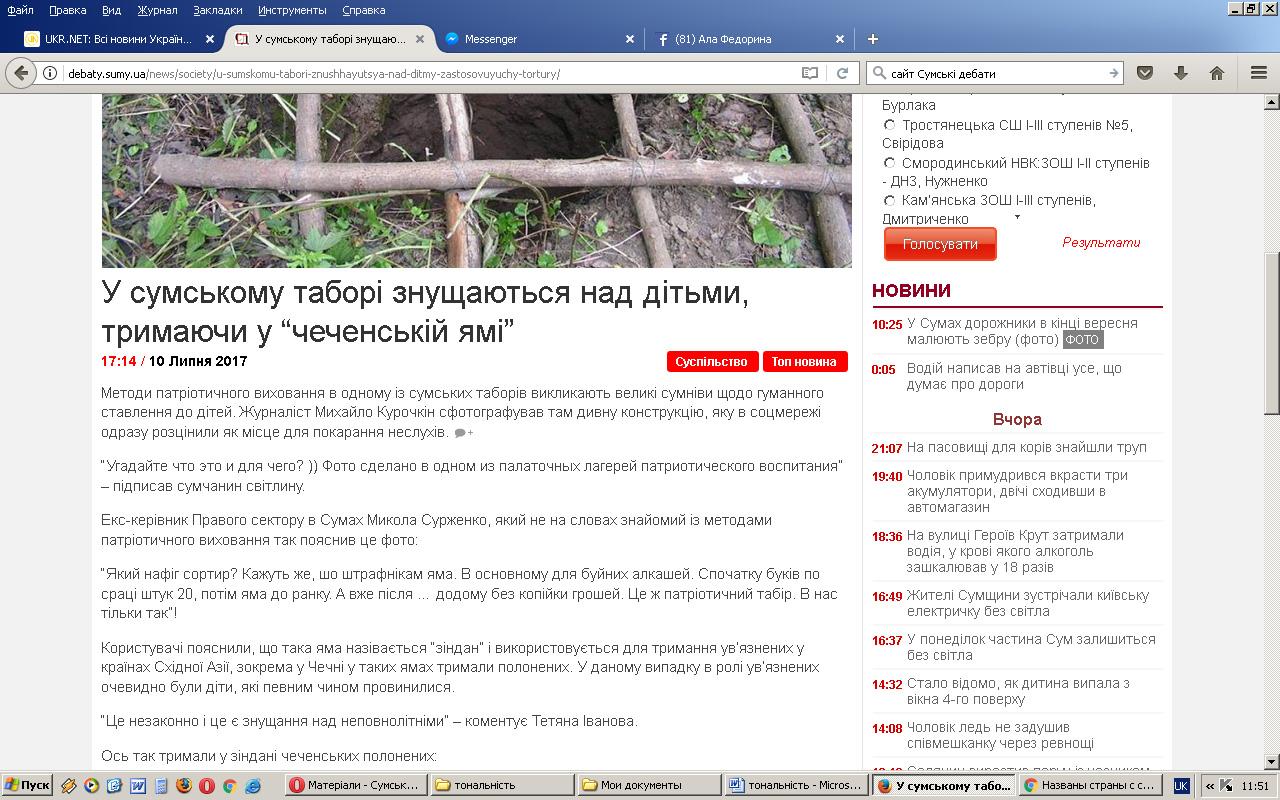Select Тростянецька СШ №5 poll option

(889, 125)
